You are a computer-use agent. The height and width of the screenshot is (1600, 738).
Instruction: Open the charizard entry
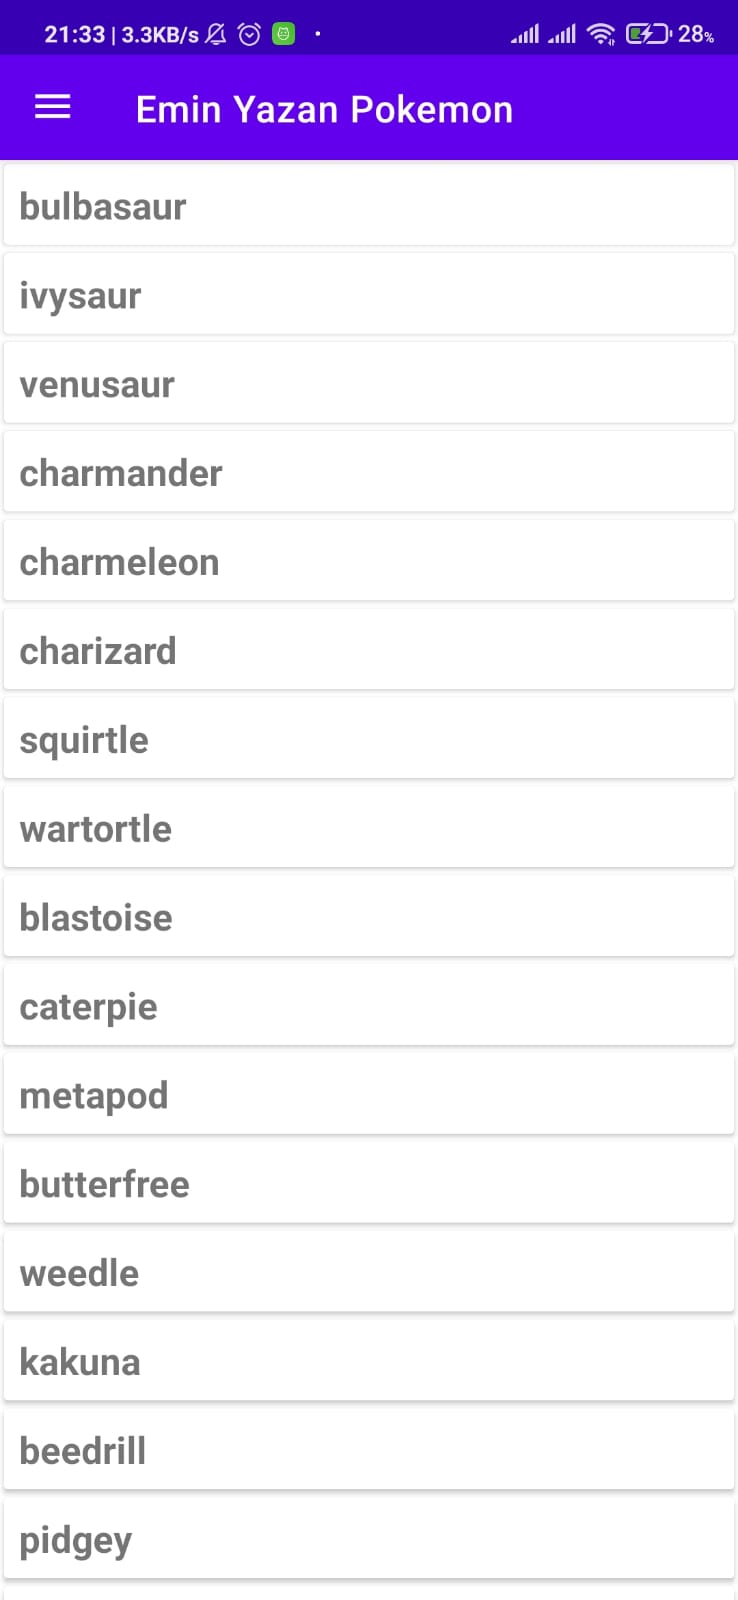pos(369,650)
